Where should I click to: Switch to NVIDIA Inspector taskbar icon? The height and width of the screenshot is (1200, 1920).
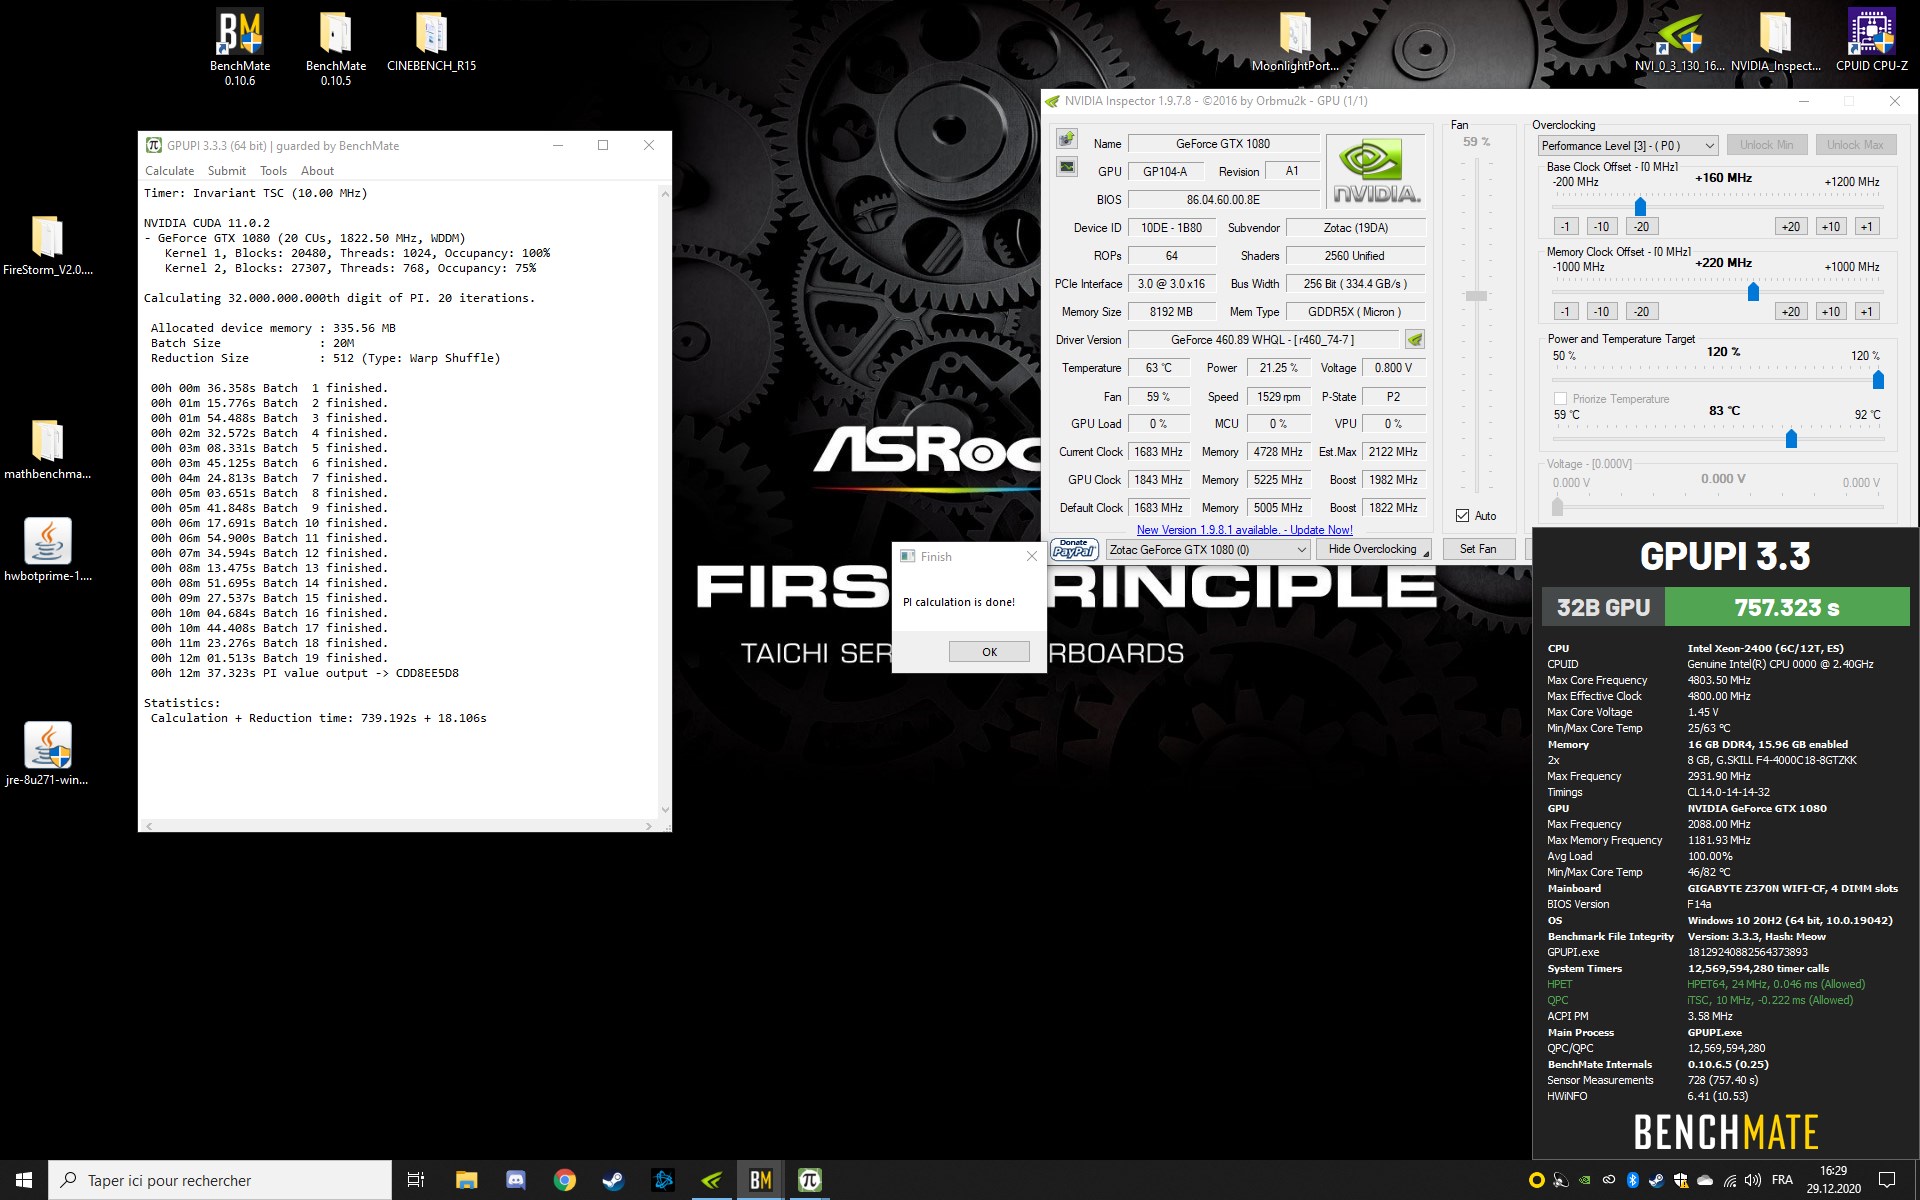tap(712, 1180)
